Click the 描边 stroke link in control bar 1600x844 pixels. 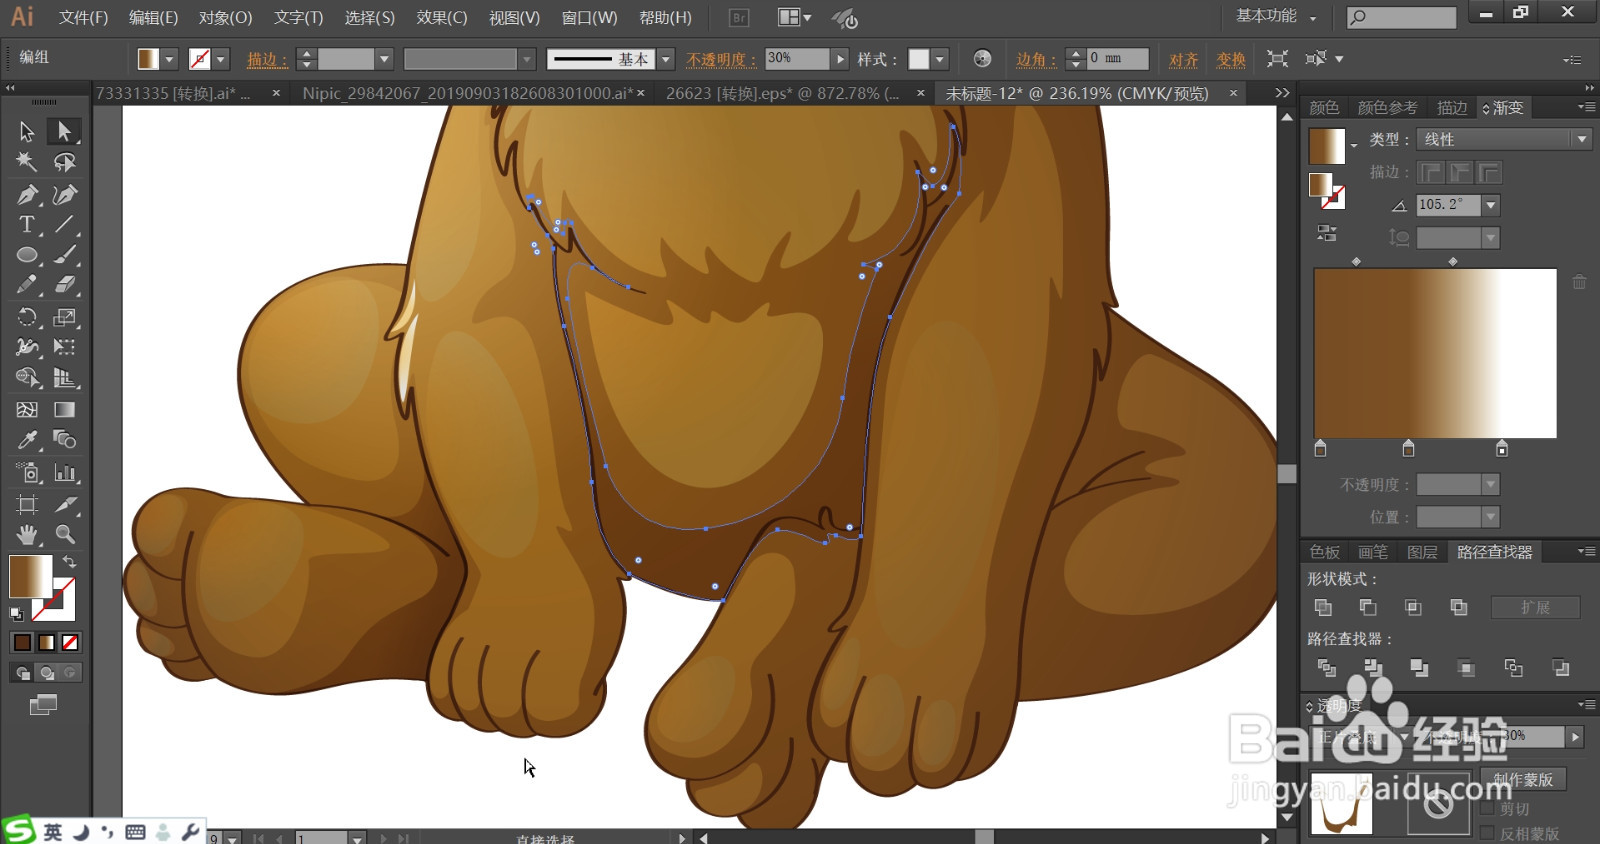click(x=266, y=59)
